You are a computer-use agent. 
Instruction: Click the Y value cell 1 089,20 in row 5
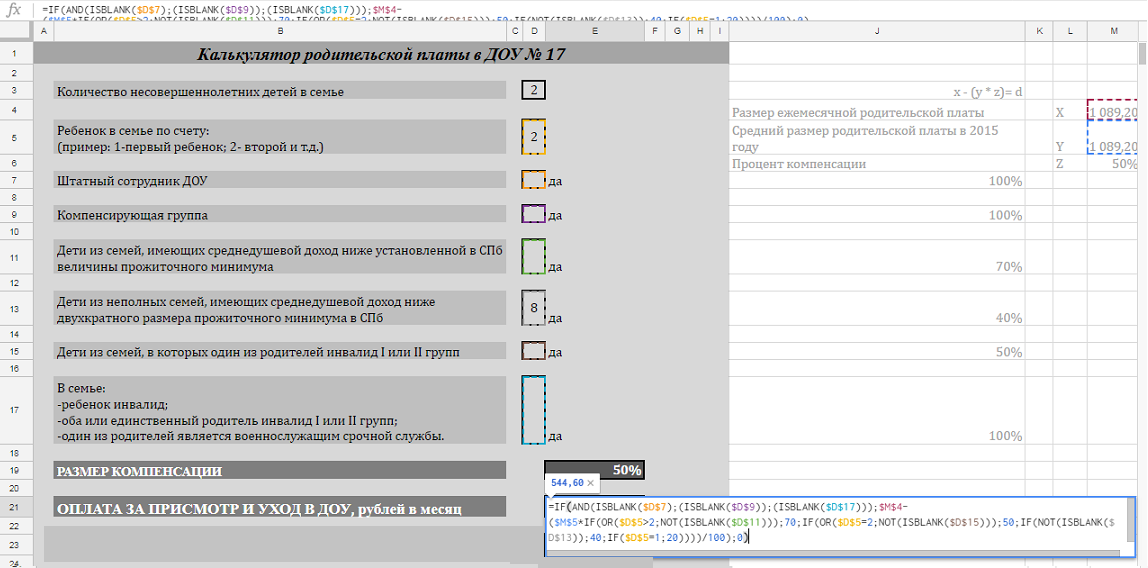point(1113,138)
